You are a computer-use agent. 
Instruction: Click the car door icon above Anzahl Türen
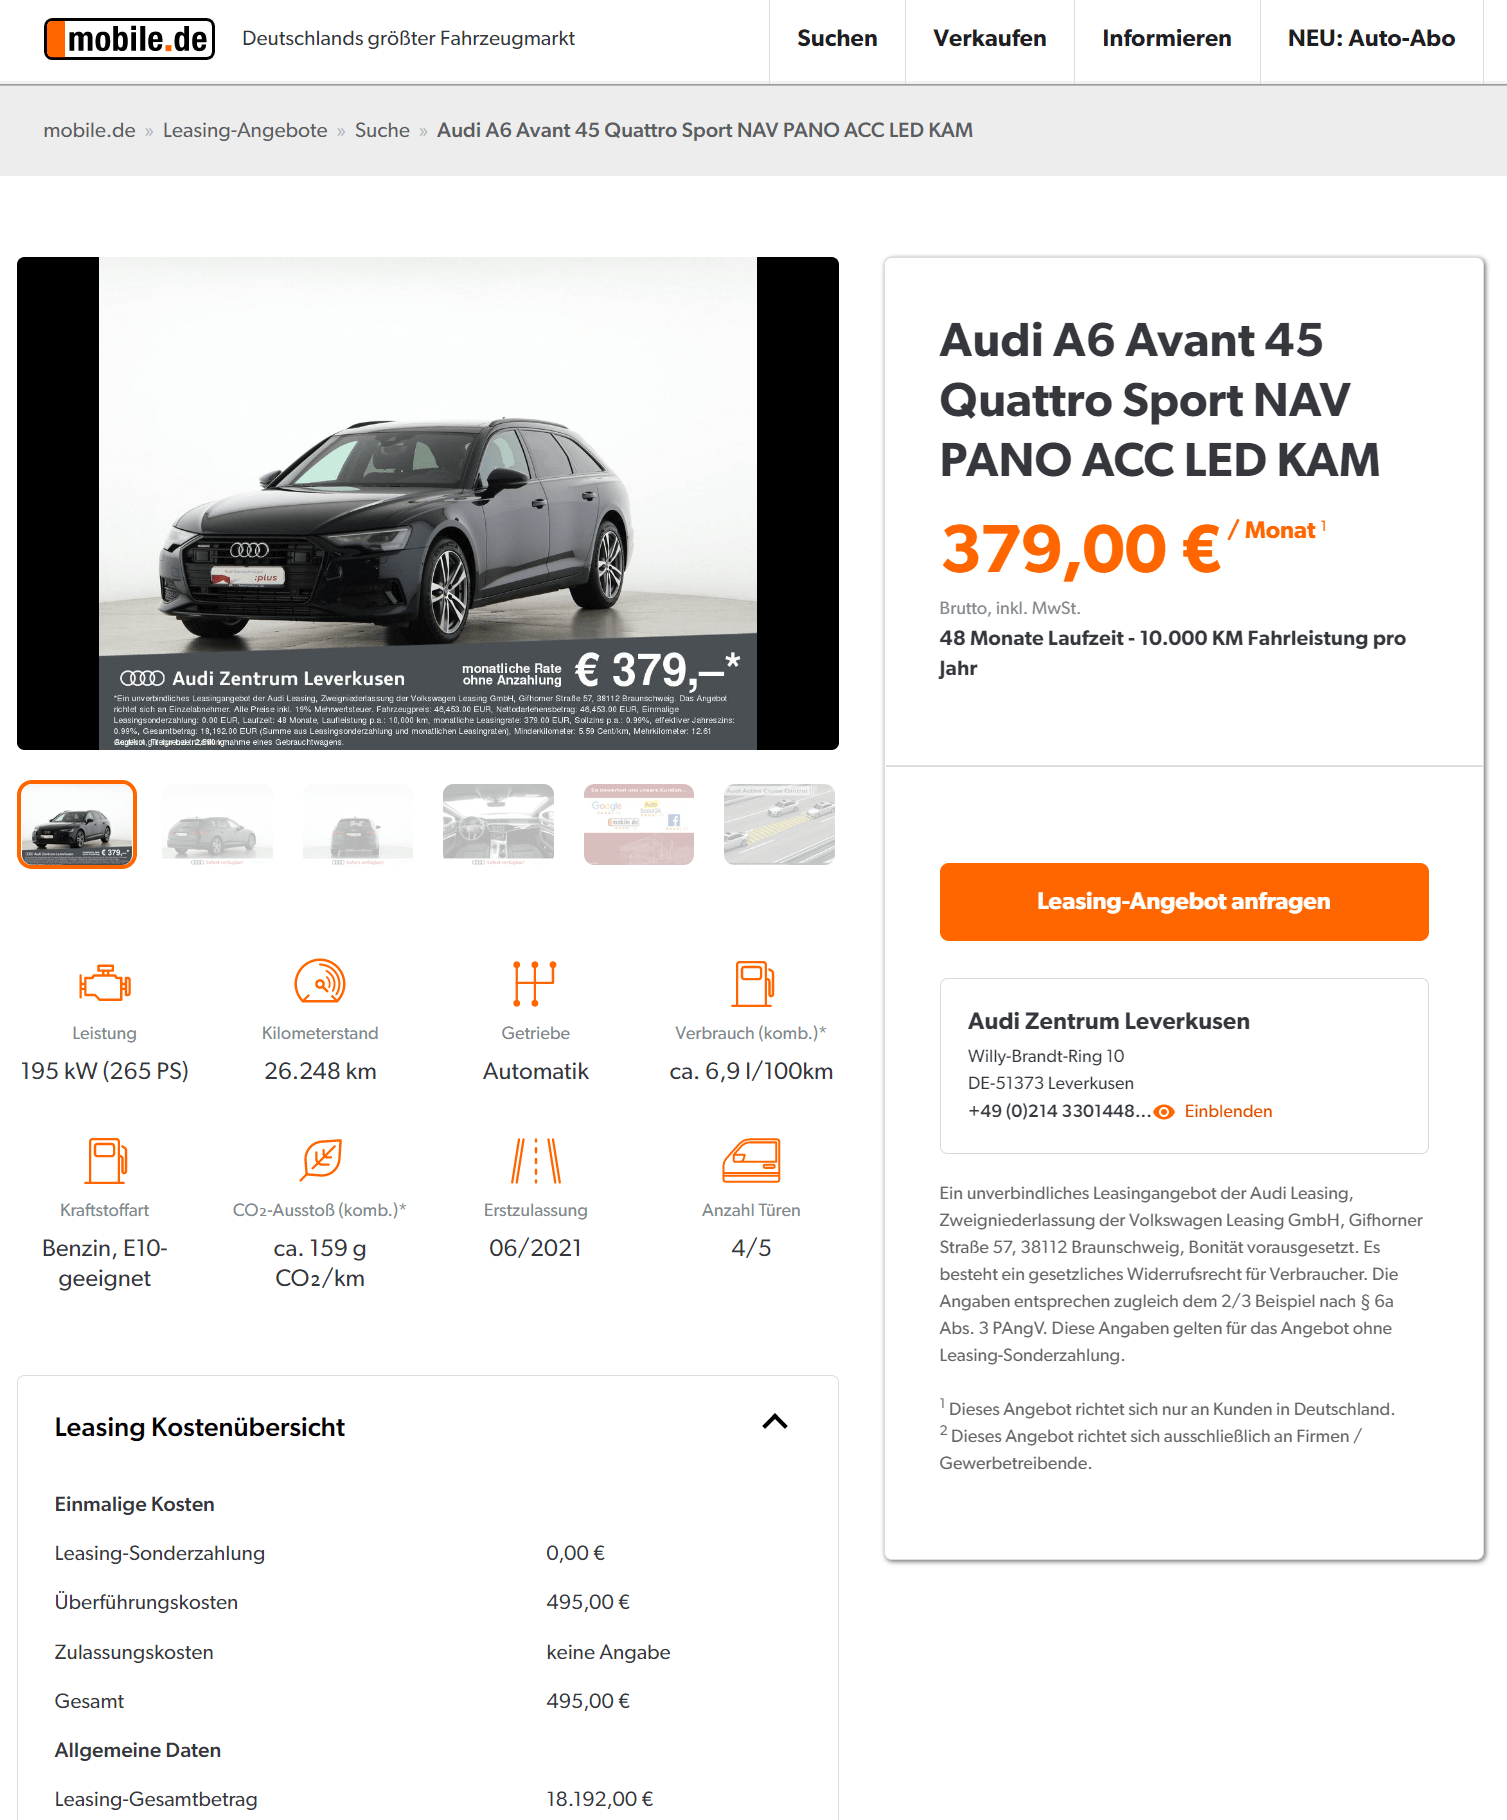coord(751,1161)
